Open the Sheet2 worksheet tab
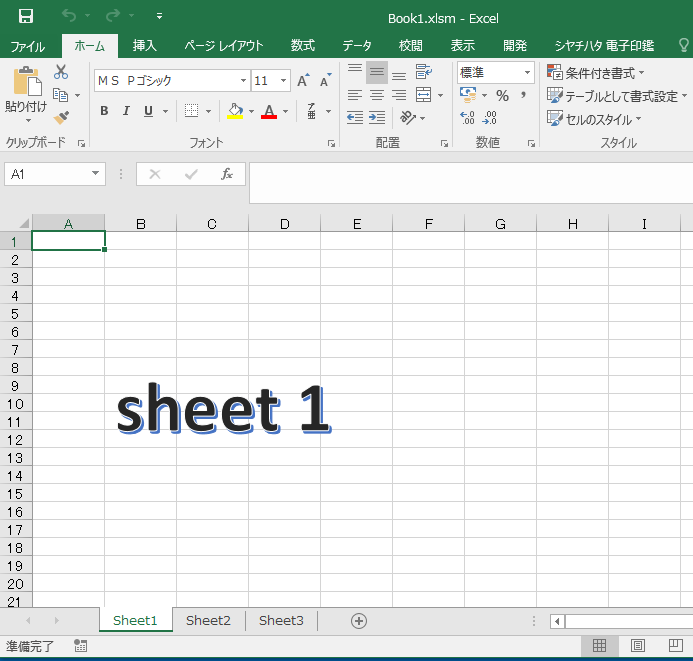 tap(208, 621)
